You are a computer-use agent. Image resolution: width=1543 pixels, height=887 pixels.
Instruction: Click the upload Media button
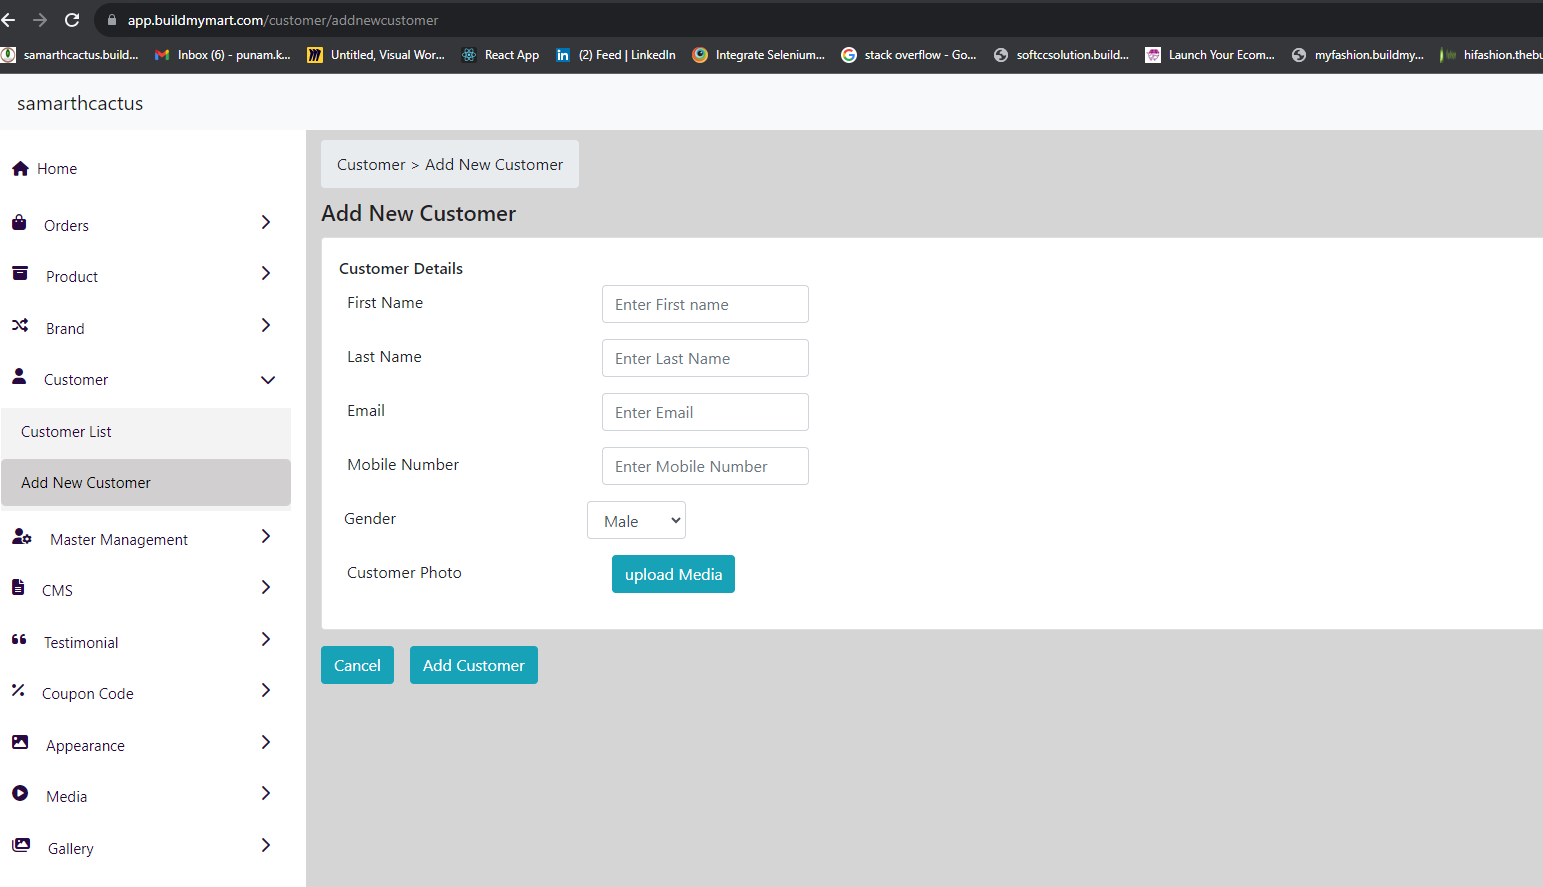[673, 574]
